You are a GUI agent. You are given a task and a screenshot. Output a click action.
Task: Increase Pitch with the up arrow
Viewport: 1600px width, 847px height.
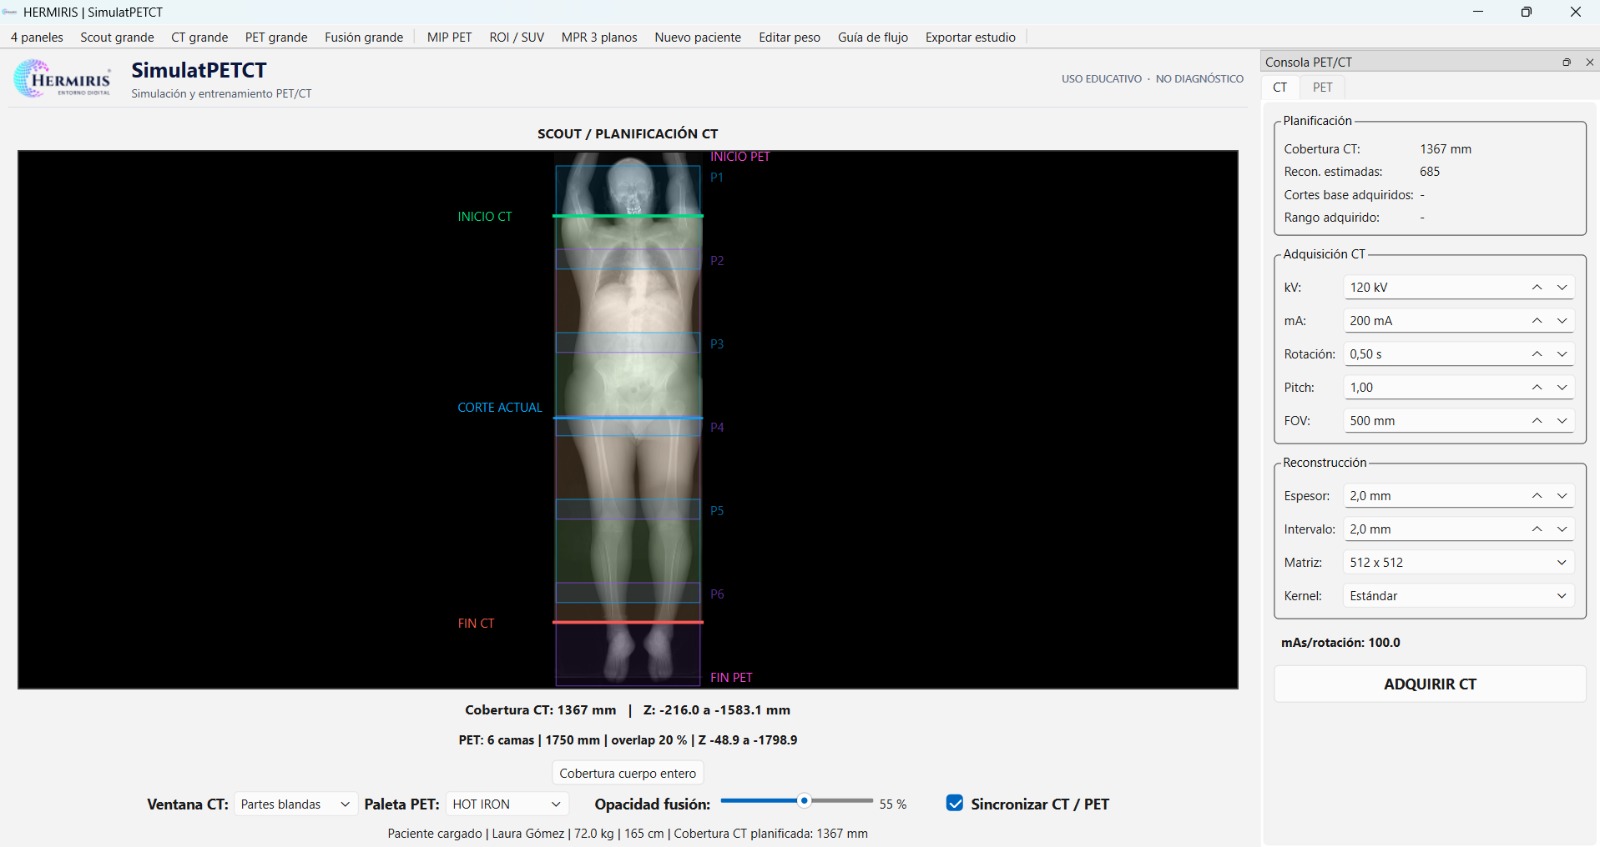pyautogui.click(x=1537, y=388)
